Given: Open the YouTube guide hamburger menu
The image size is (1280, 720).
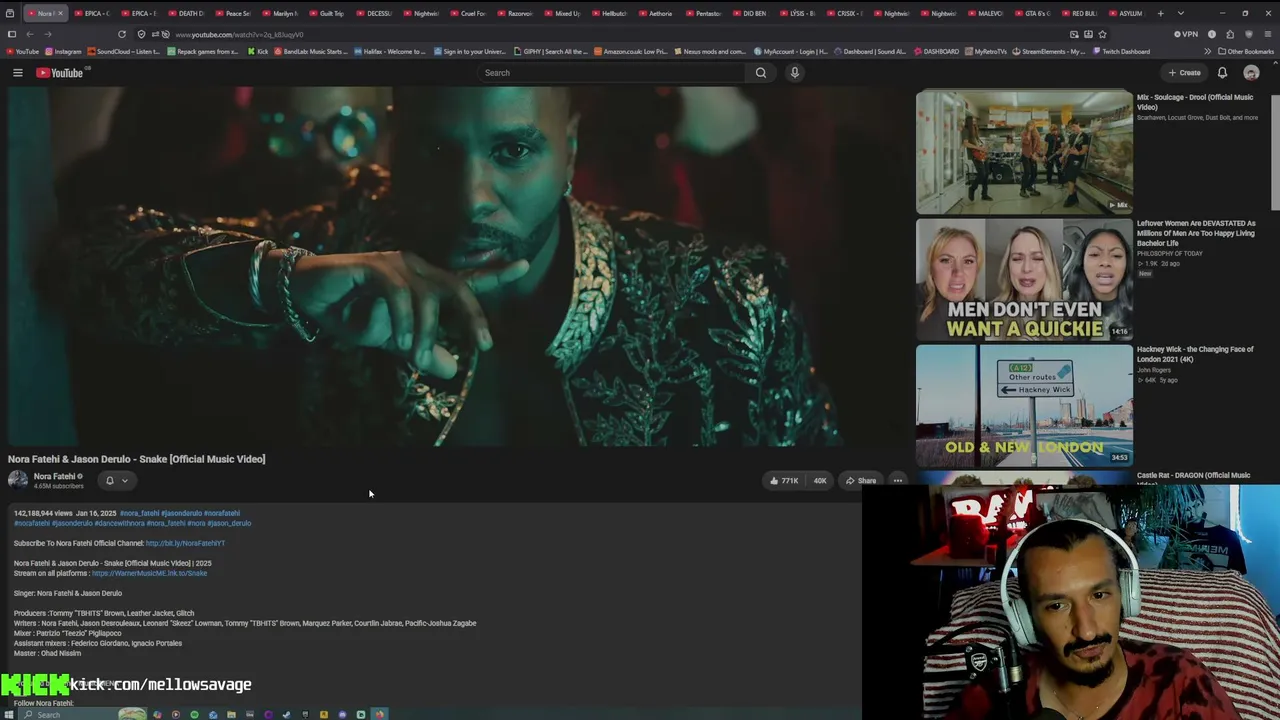Looking at the screenshot, I should pos(18,73).
